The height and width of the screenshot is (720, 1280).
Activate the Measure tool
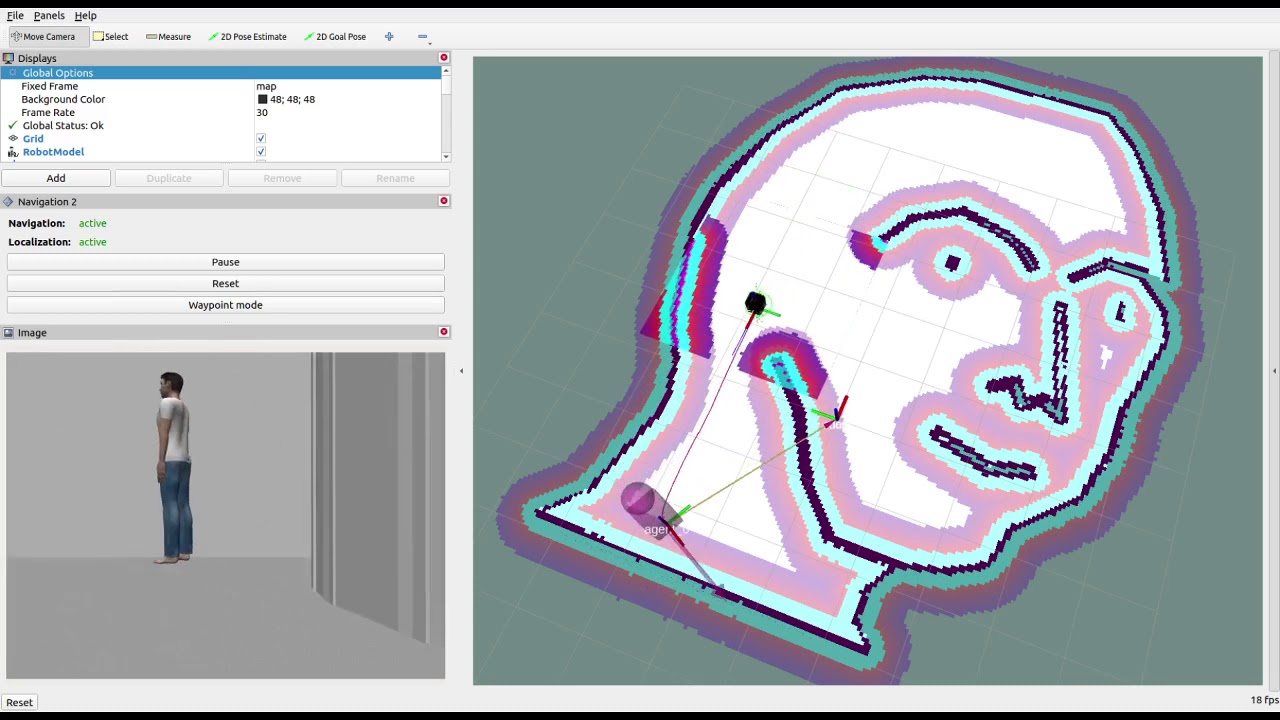pyautogui.click(x=168, y=37)
